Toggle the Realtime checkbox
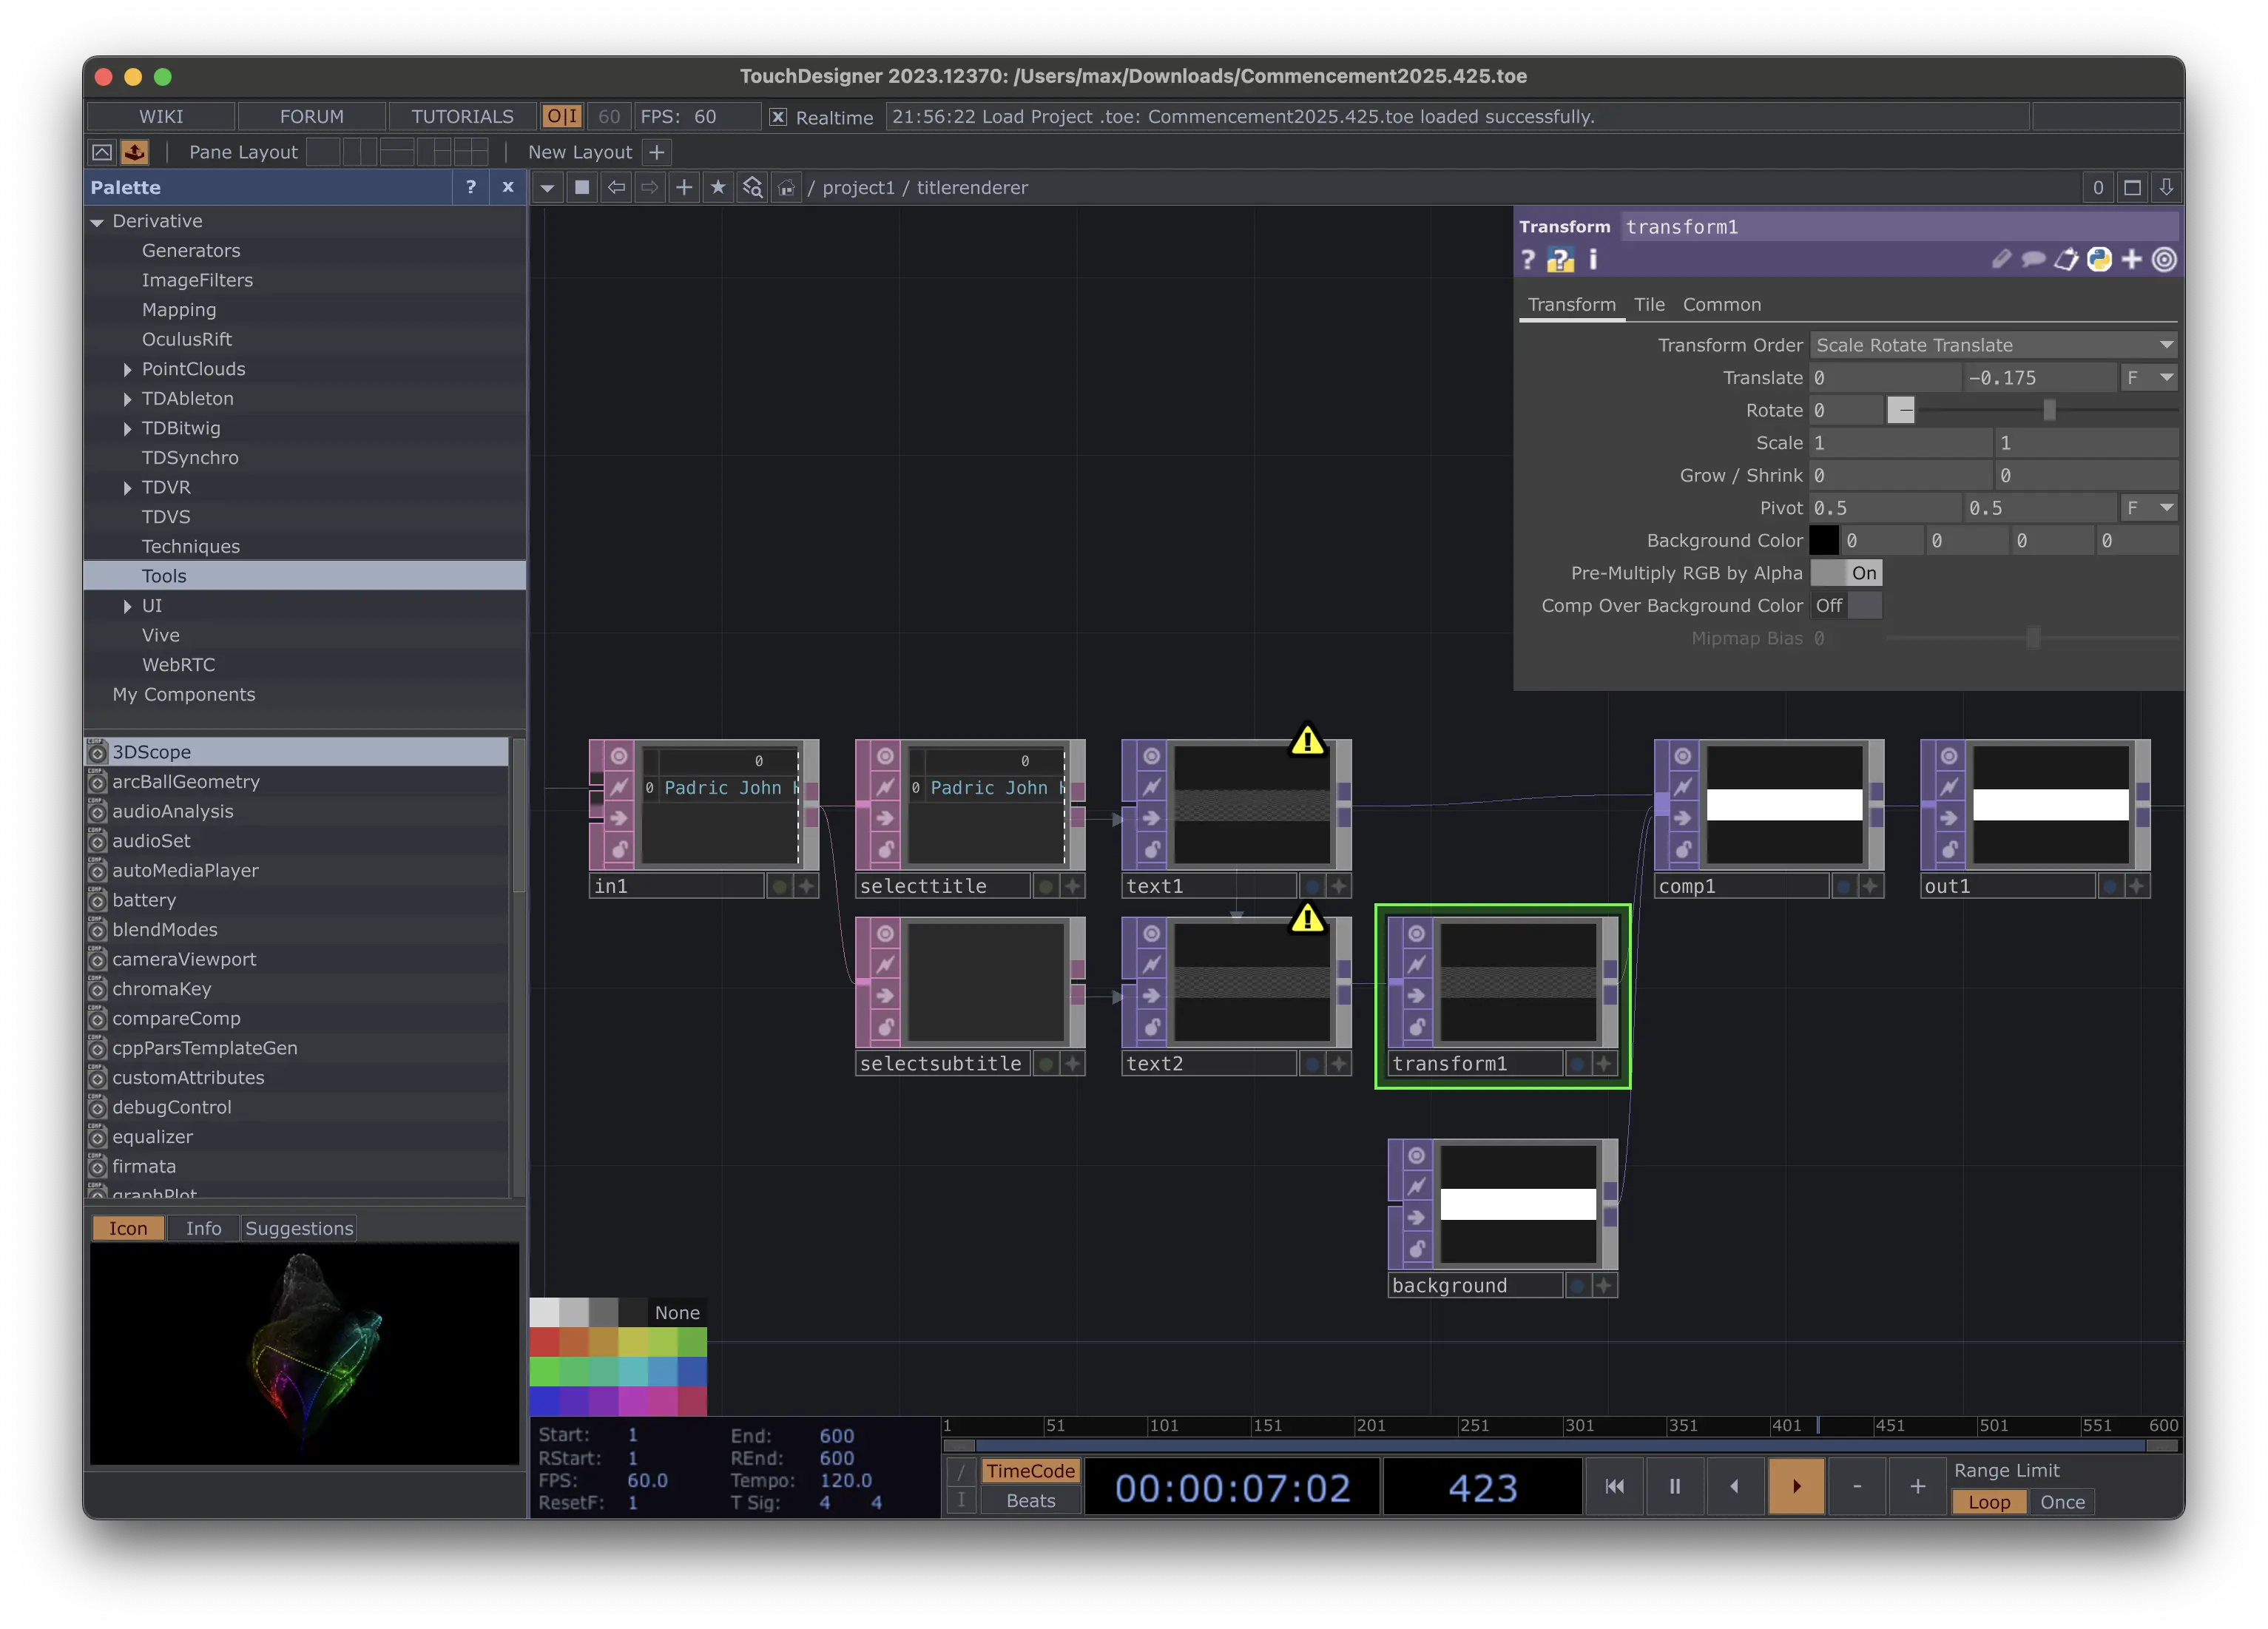2268x1629 pixels. coord(778,117)
